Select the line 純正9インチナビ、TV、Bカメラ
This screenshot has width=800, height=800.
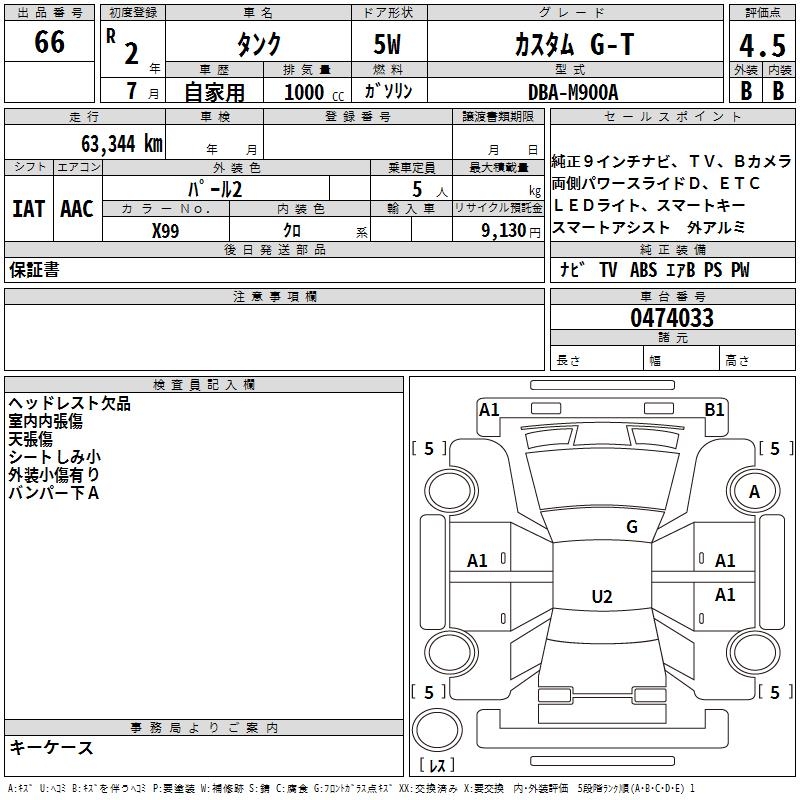[x=671, y=161]
